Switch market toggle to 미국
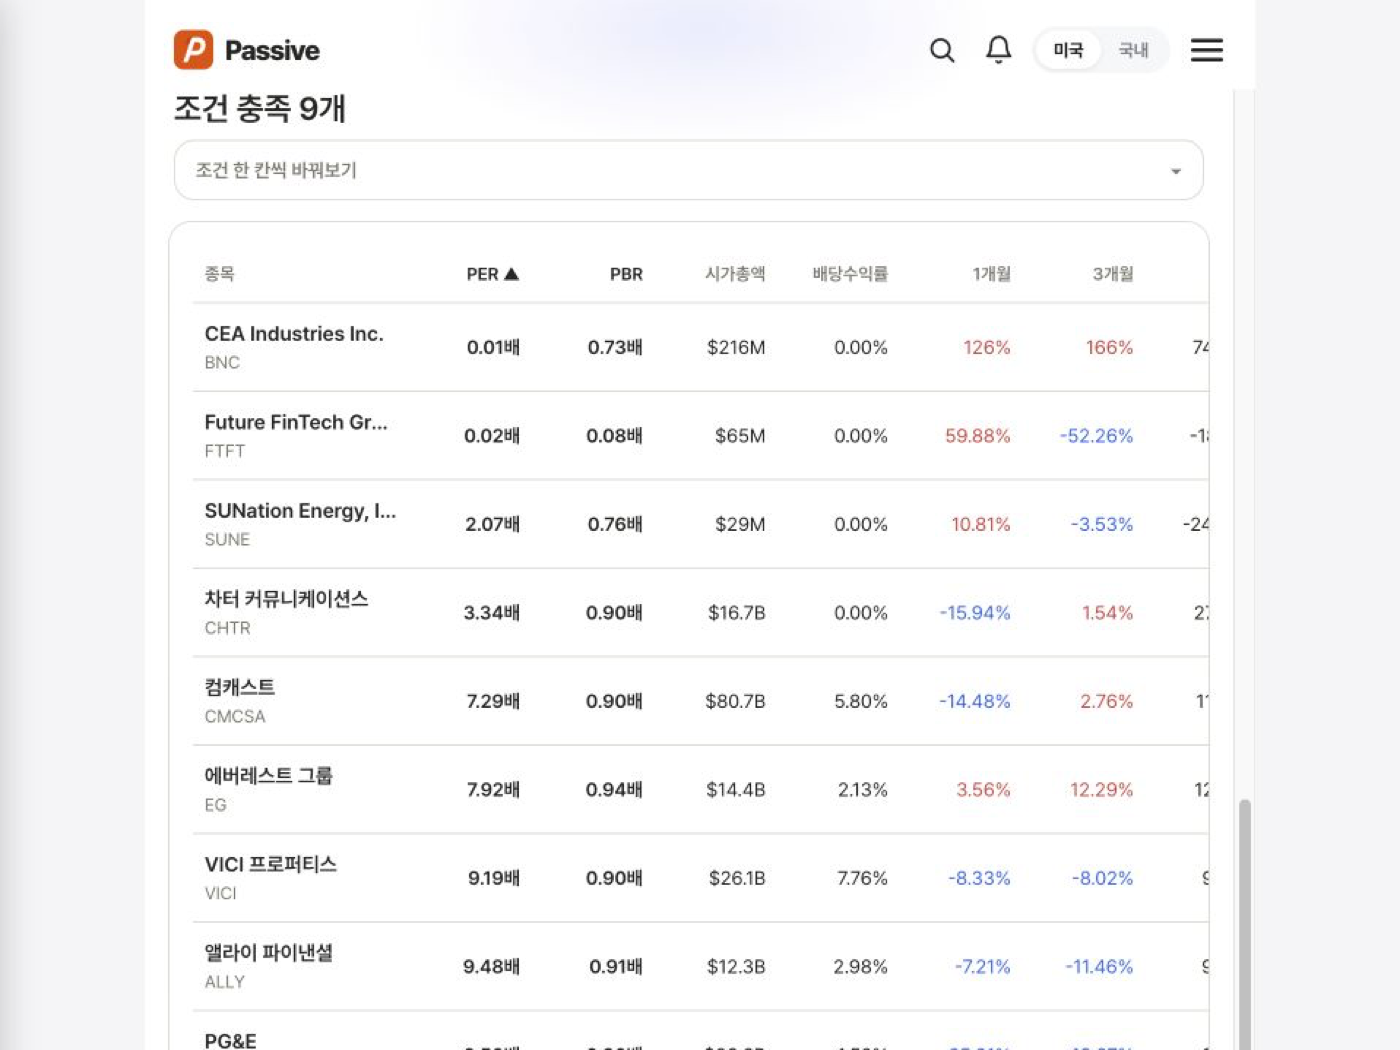 (x=1068, y=50)
